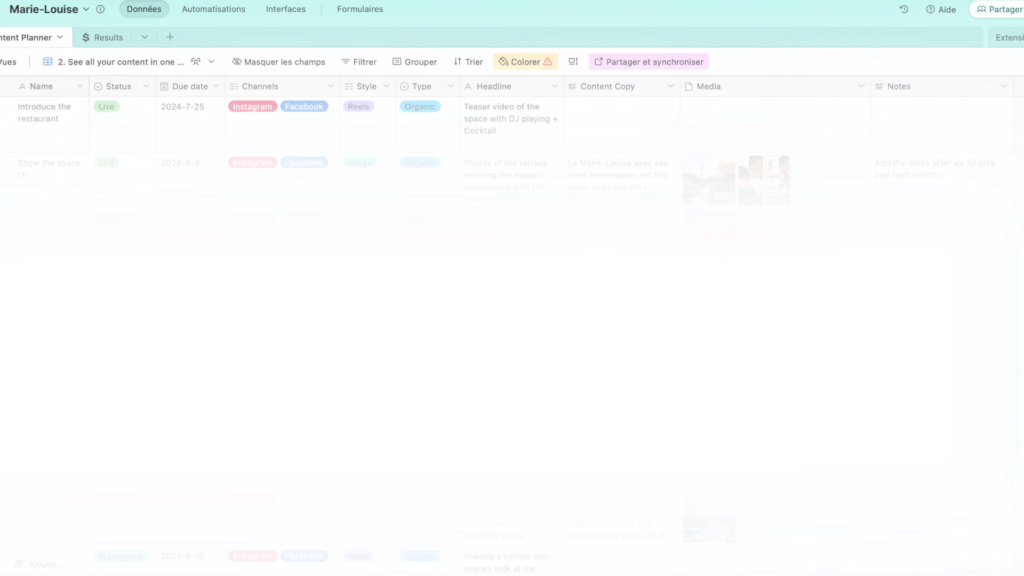1024x576 pixels.
Task: Open the Channels column dropdown arrow
Action: pyautogui.click(x=331, y=87)
